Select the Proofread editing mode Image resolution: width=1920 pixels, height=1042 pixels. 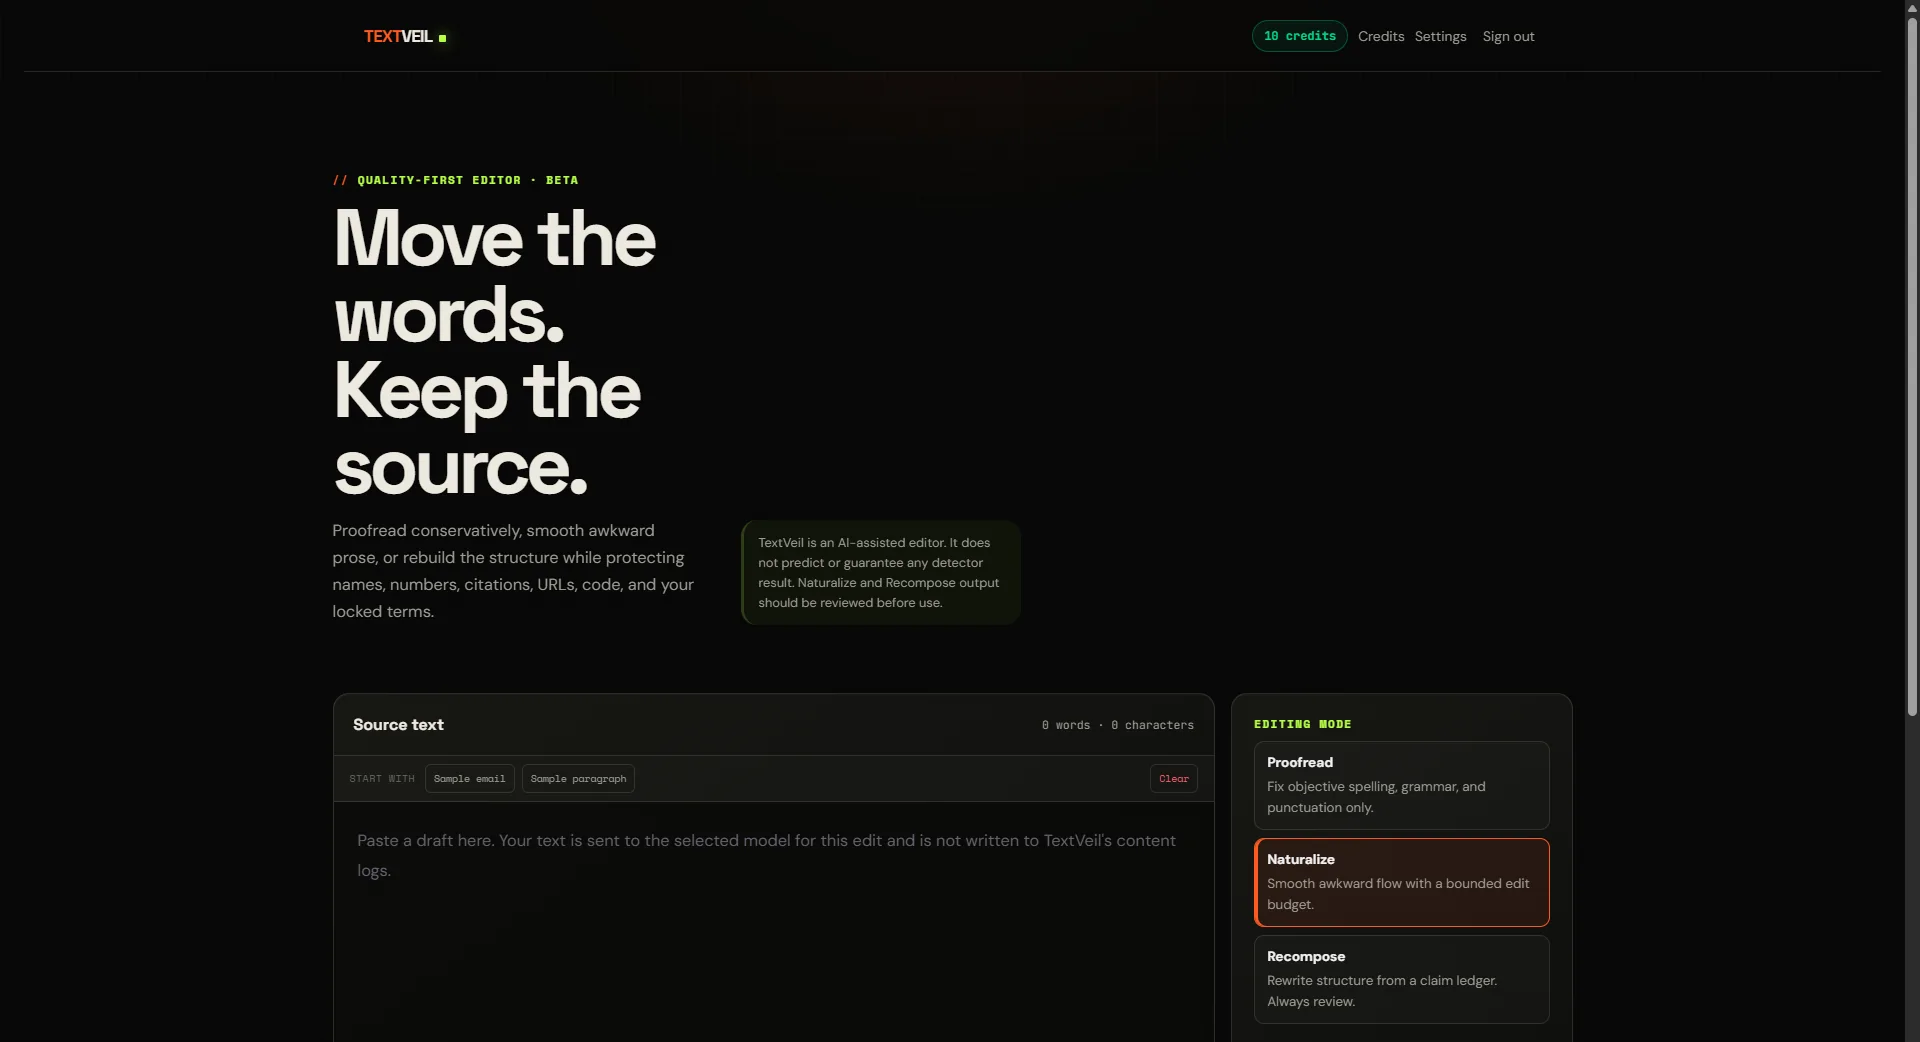coord(1401,785)
